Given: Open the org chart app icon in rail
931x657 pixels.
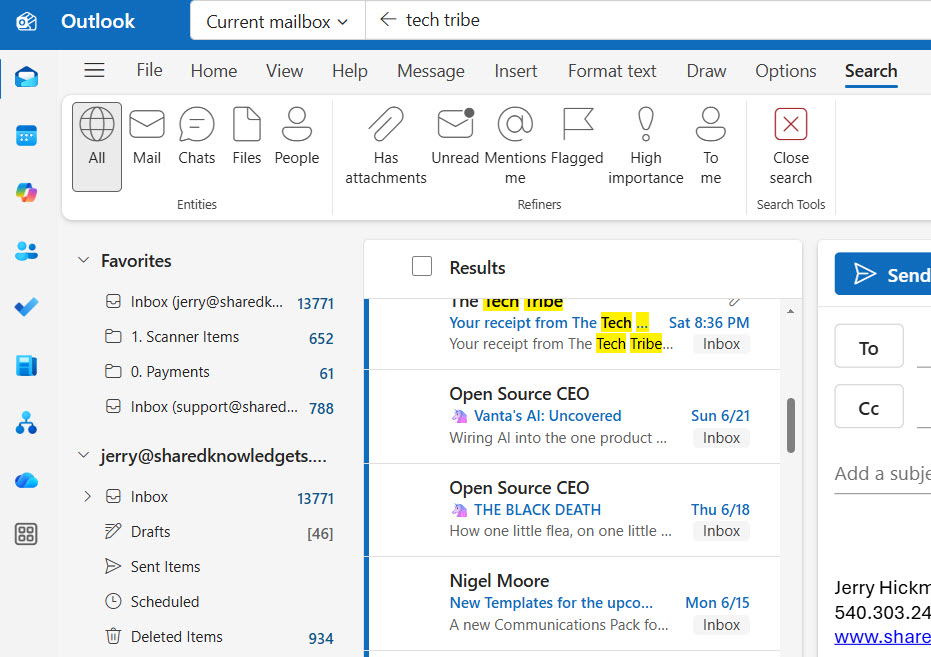Looking at the screenshot, I should [27, 423].
